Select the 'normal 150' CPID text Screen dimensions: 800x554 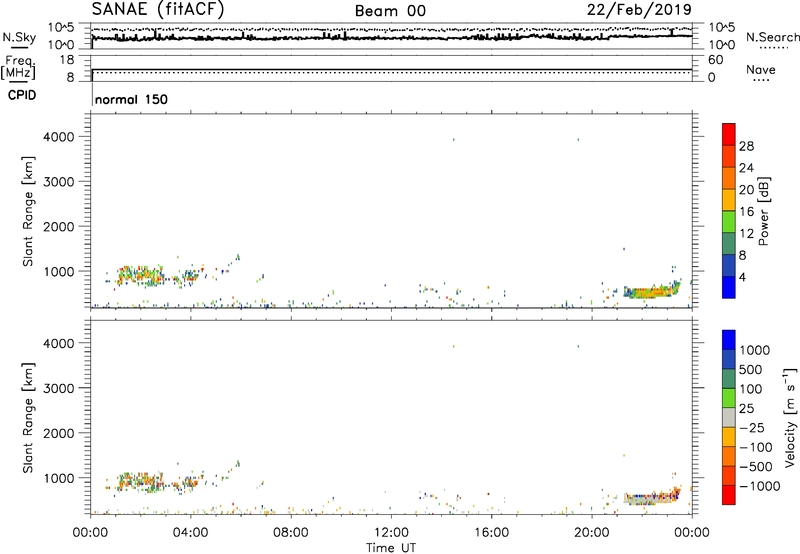coord(131,99)
